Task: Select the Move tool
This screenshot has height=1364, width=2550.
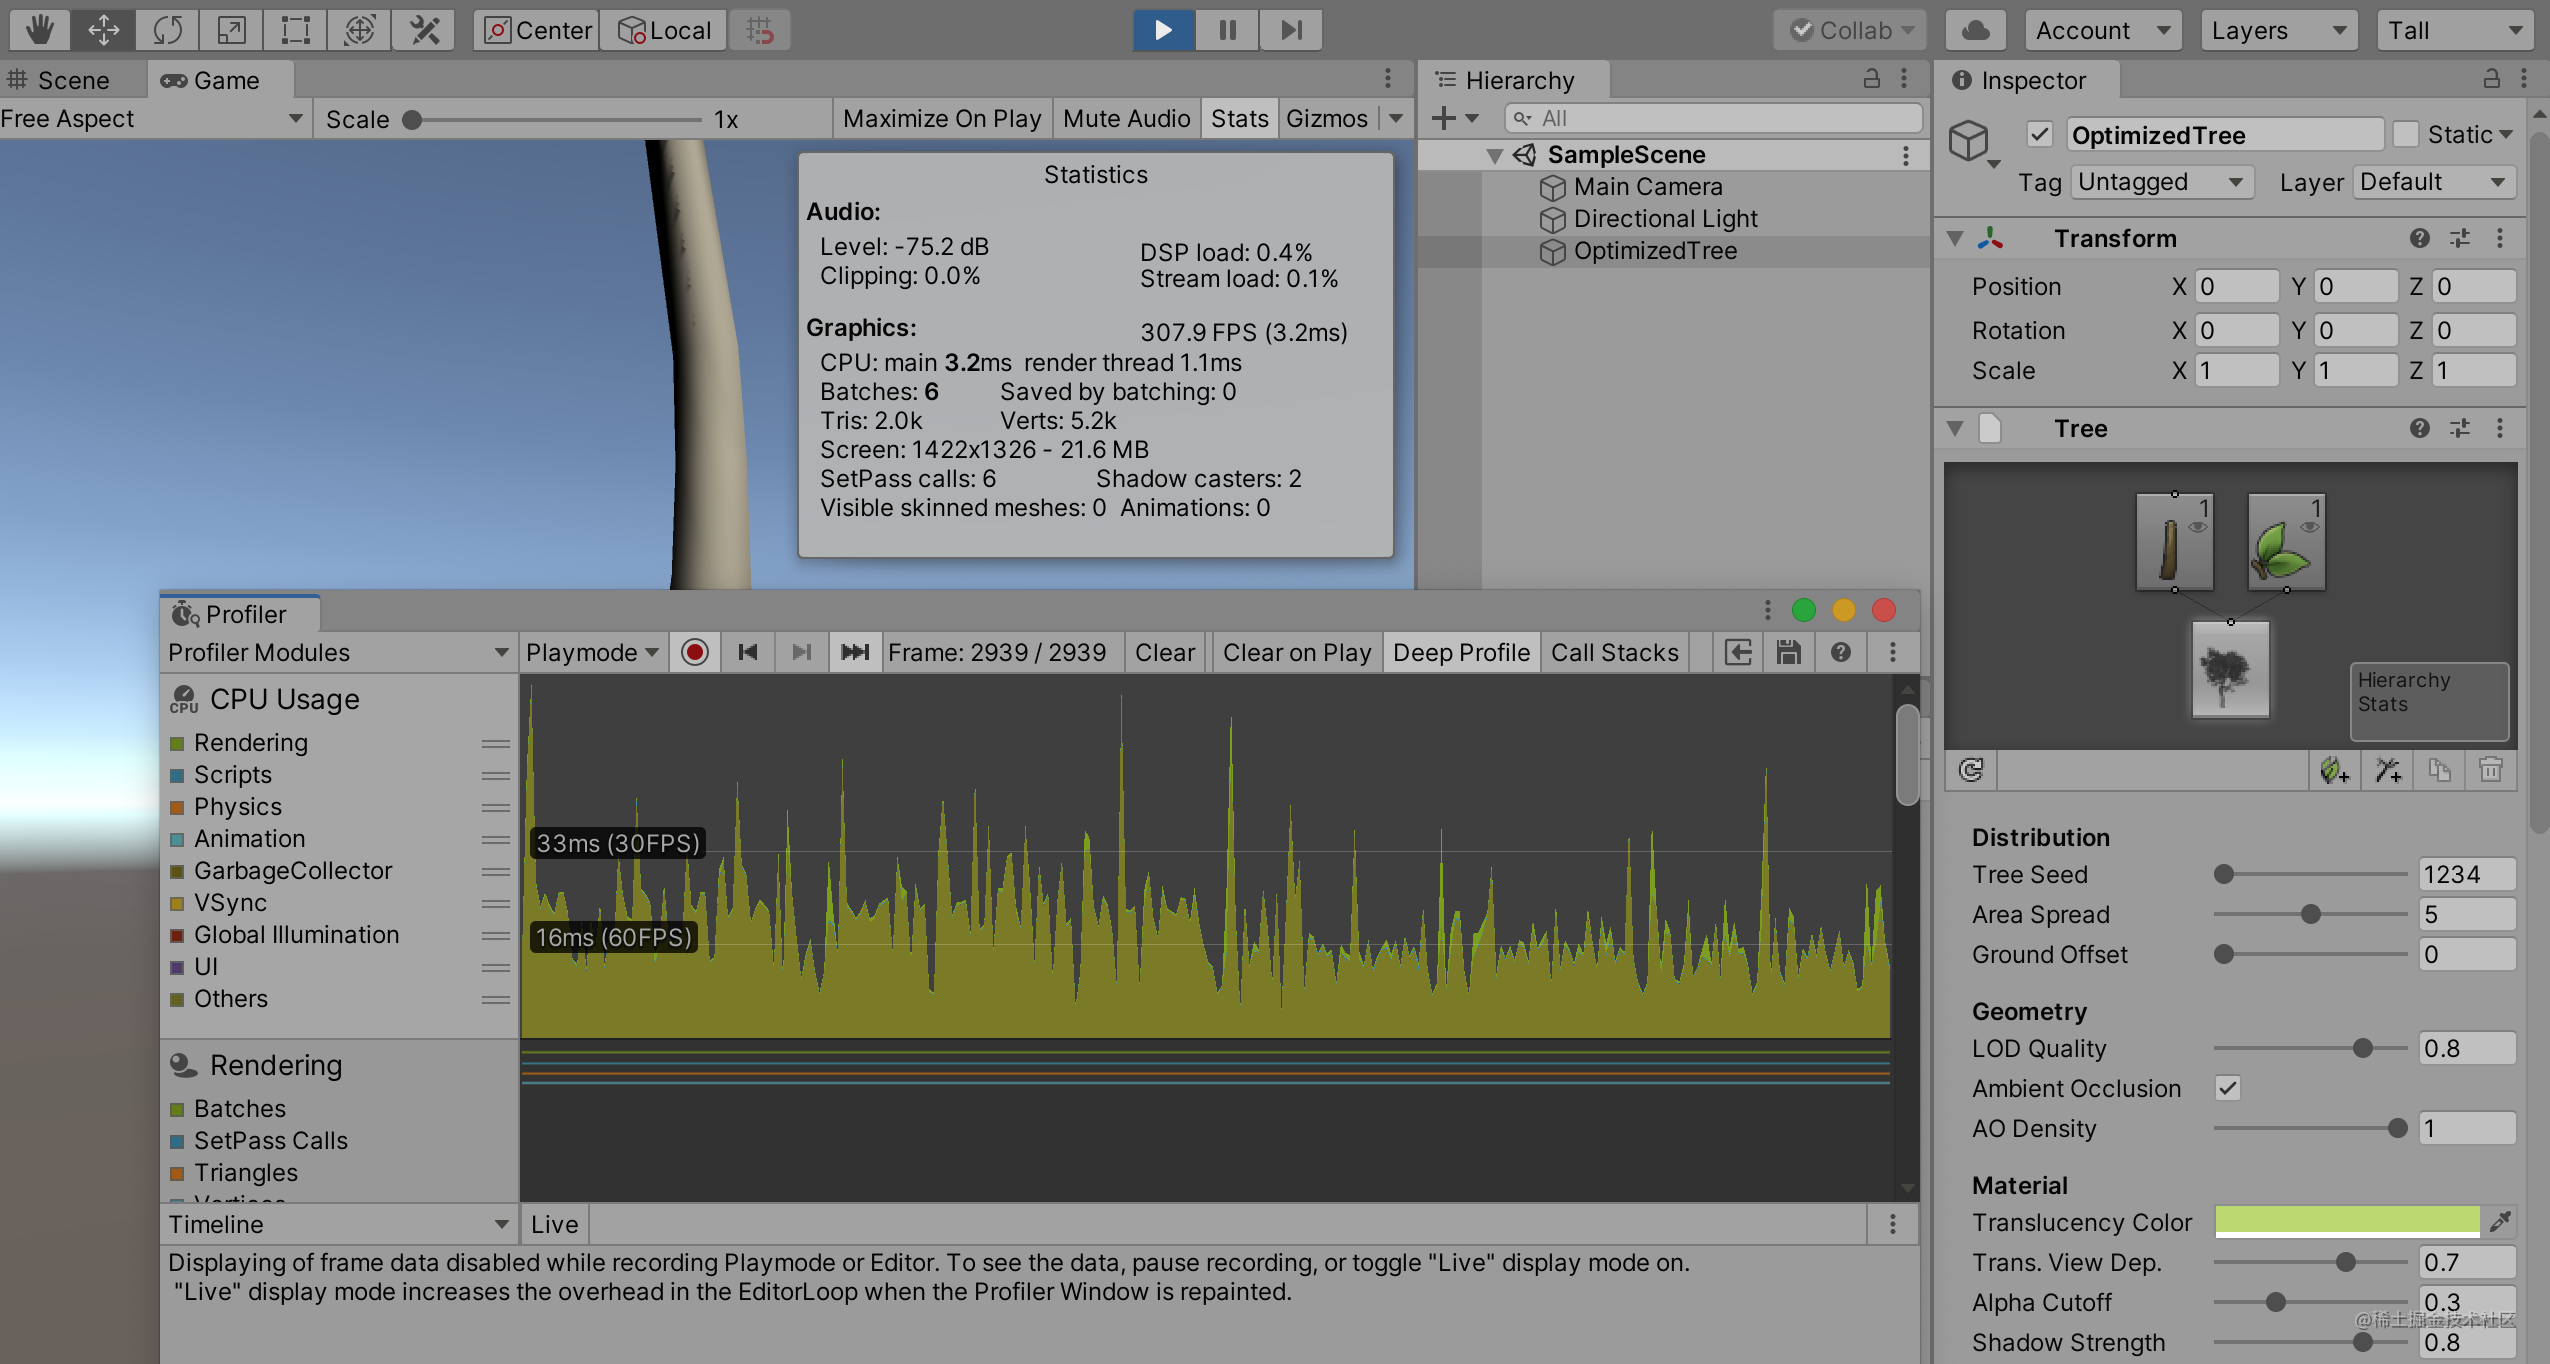Action: pos(103,30)
